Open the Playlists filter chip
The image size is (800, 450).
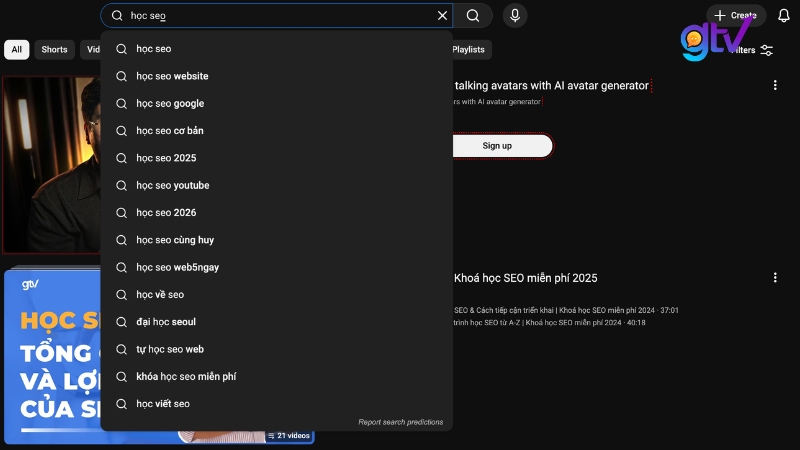pyautogui.click(x=468, y=50)
